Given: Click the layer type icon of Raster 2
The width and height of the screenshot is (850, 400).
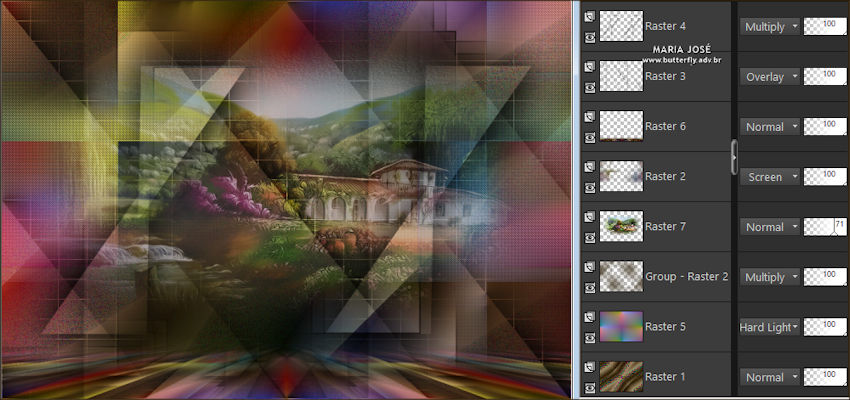Looking at the screenshot, I should pyautogui.click(x=590, y=167).
